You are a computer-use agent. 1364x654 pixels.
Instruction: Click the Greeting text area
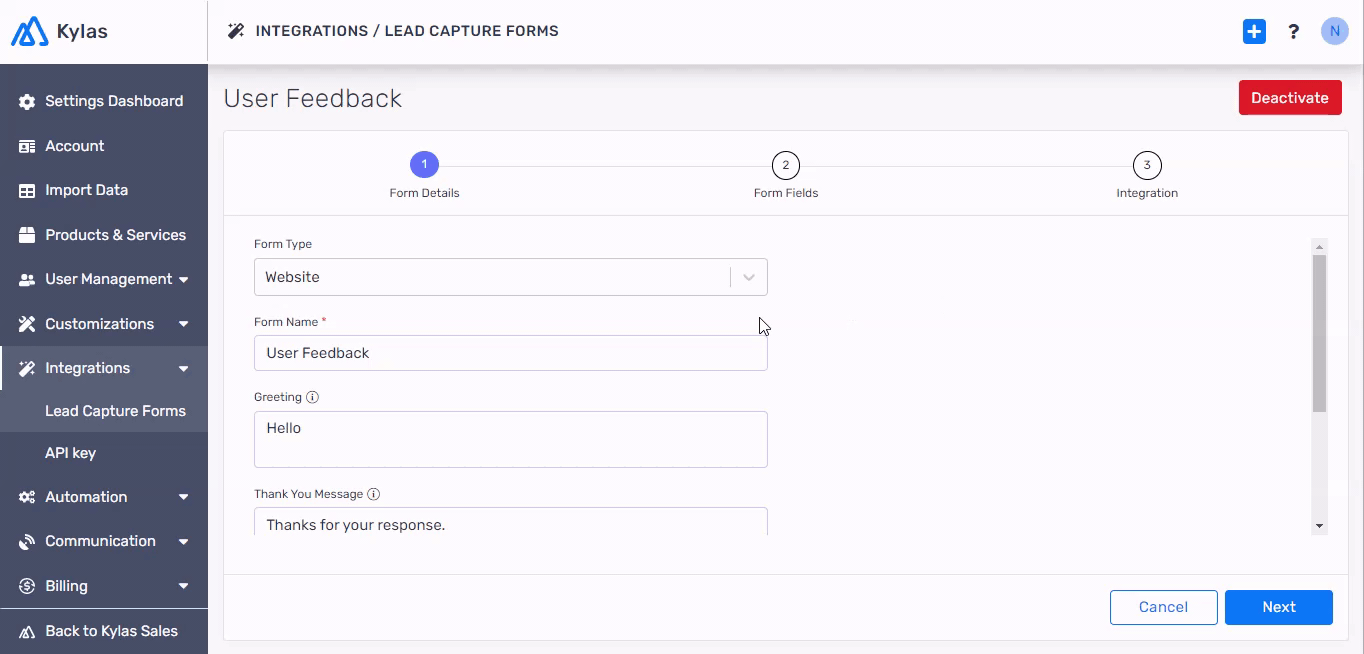tap(511, 439)
